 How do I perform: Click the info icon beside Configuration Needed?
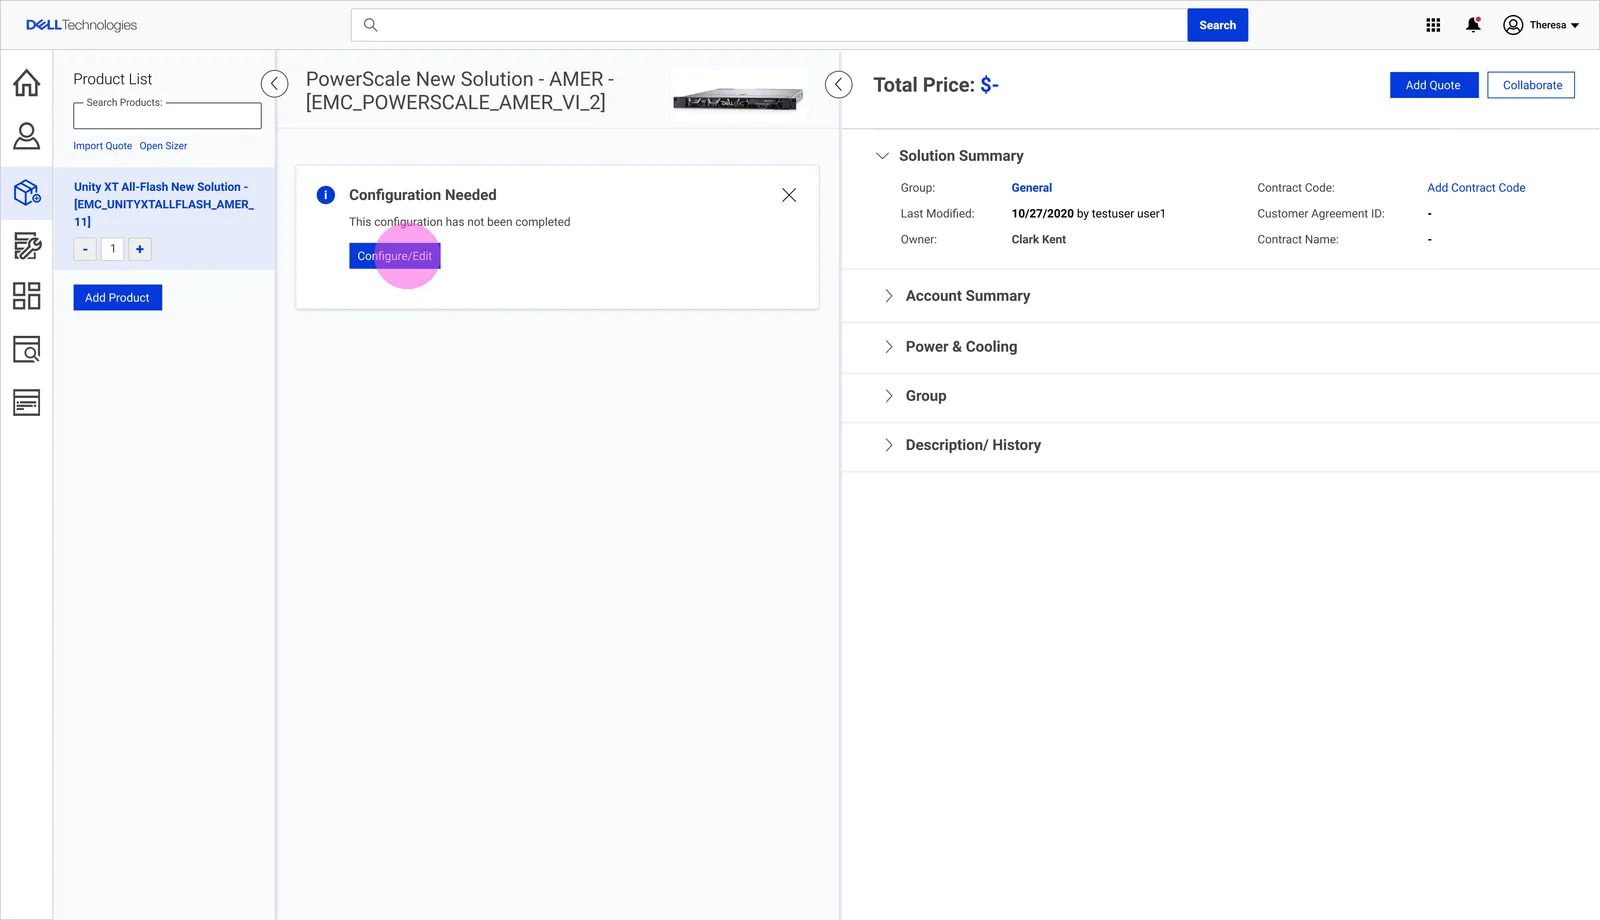point(326,195)
